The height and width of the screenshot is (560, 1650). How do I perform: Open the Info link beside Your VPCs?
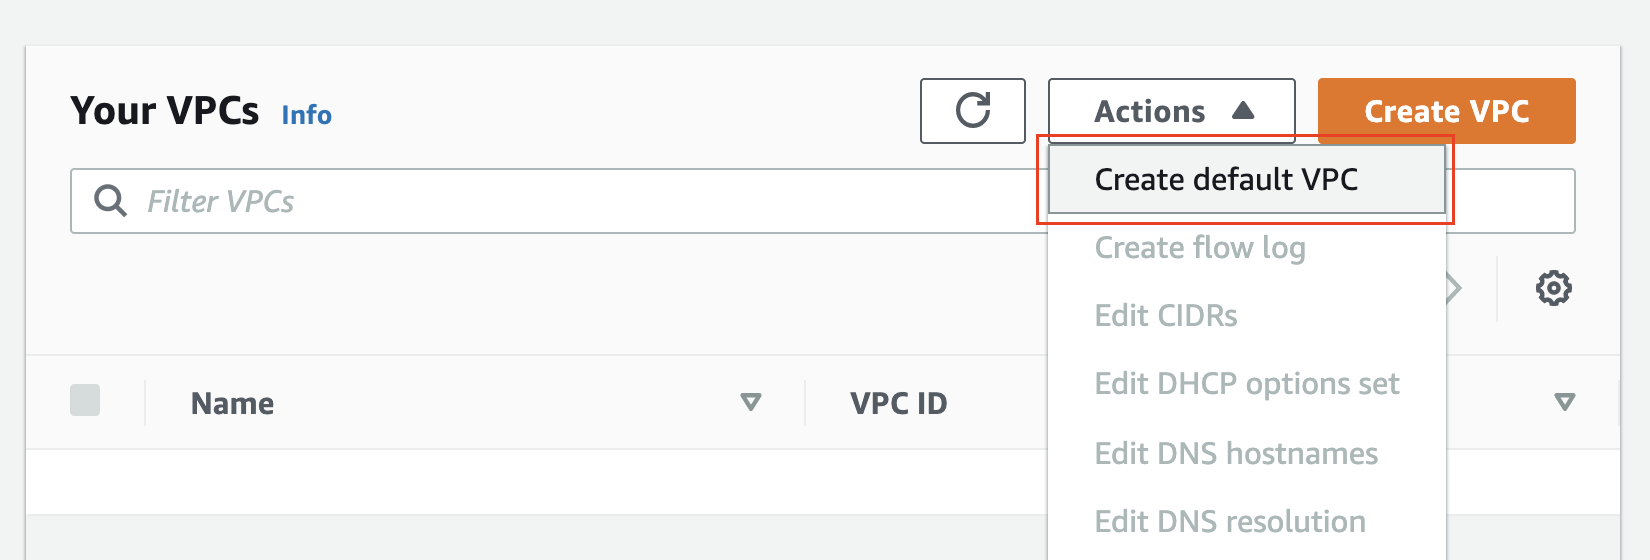pos(306,115)
